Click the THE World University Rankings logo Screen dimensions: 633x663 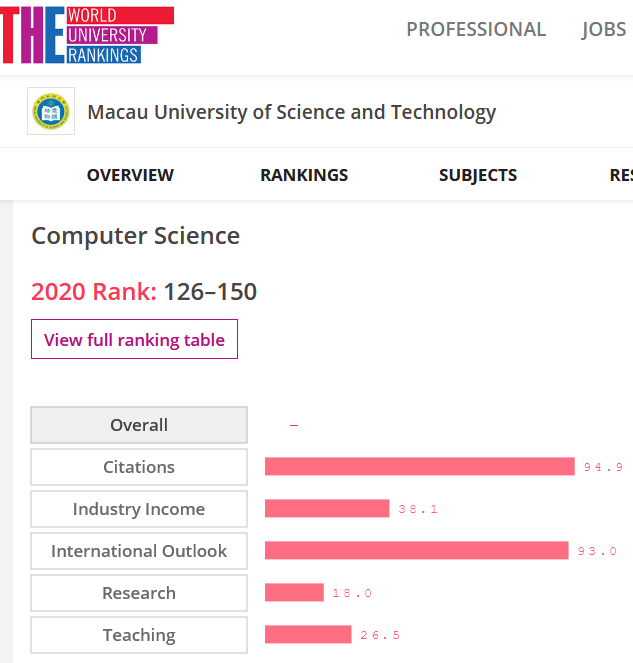pos(87,35)
